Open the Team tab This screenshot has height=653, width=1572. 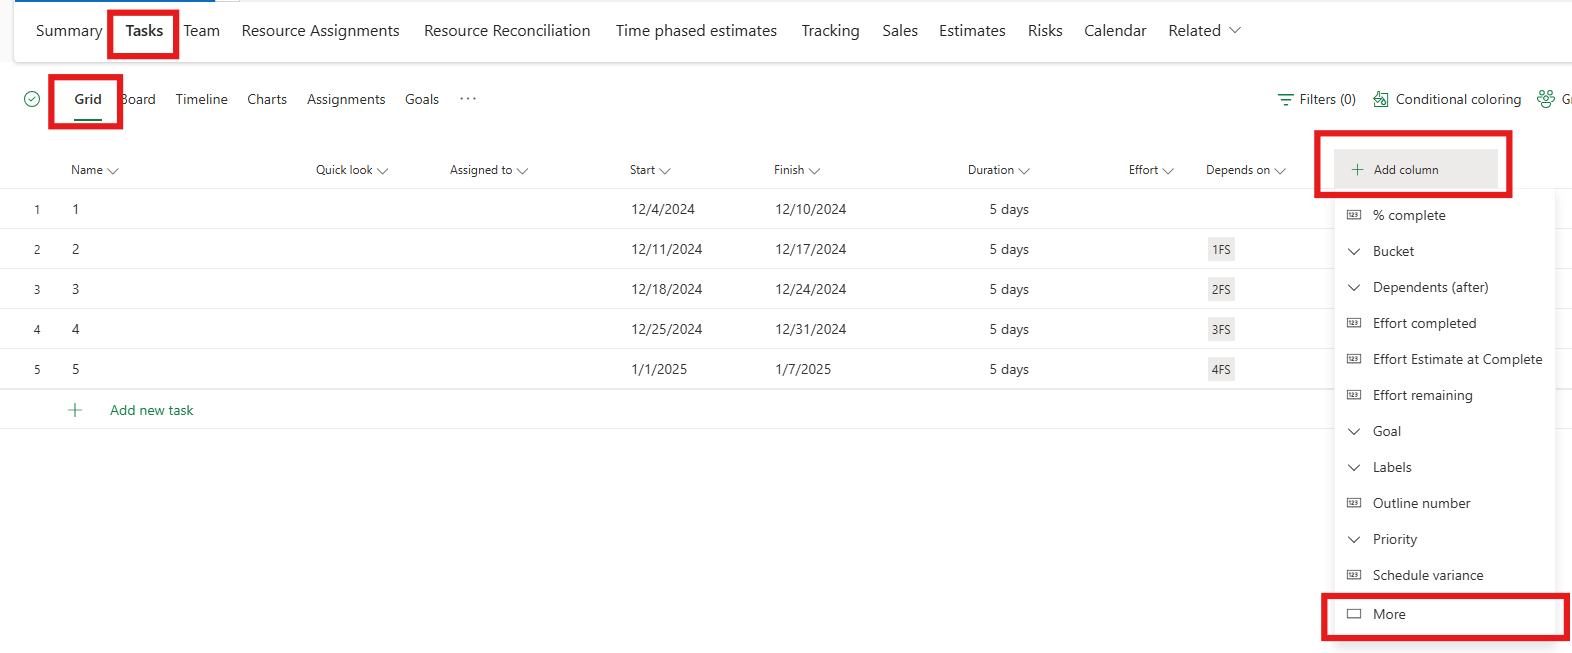click(201, 31)
